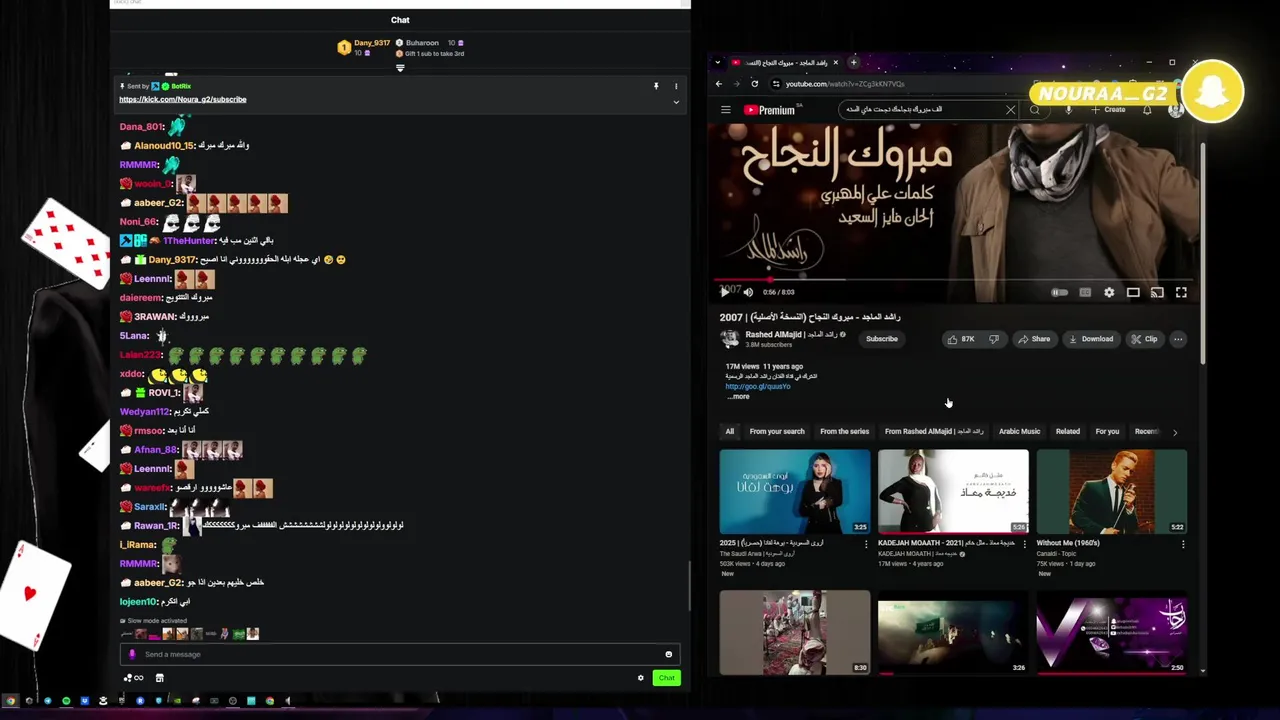Image resolution: width=1280 pixels, height=720 pixels.
Task: Switch YouTube player to theater mode
Action: pos(1133,292)
